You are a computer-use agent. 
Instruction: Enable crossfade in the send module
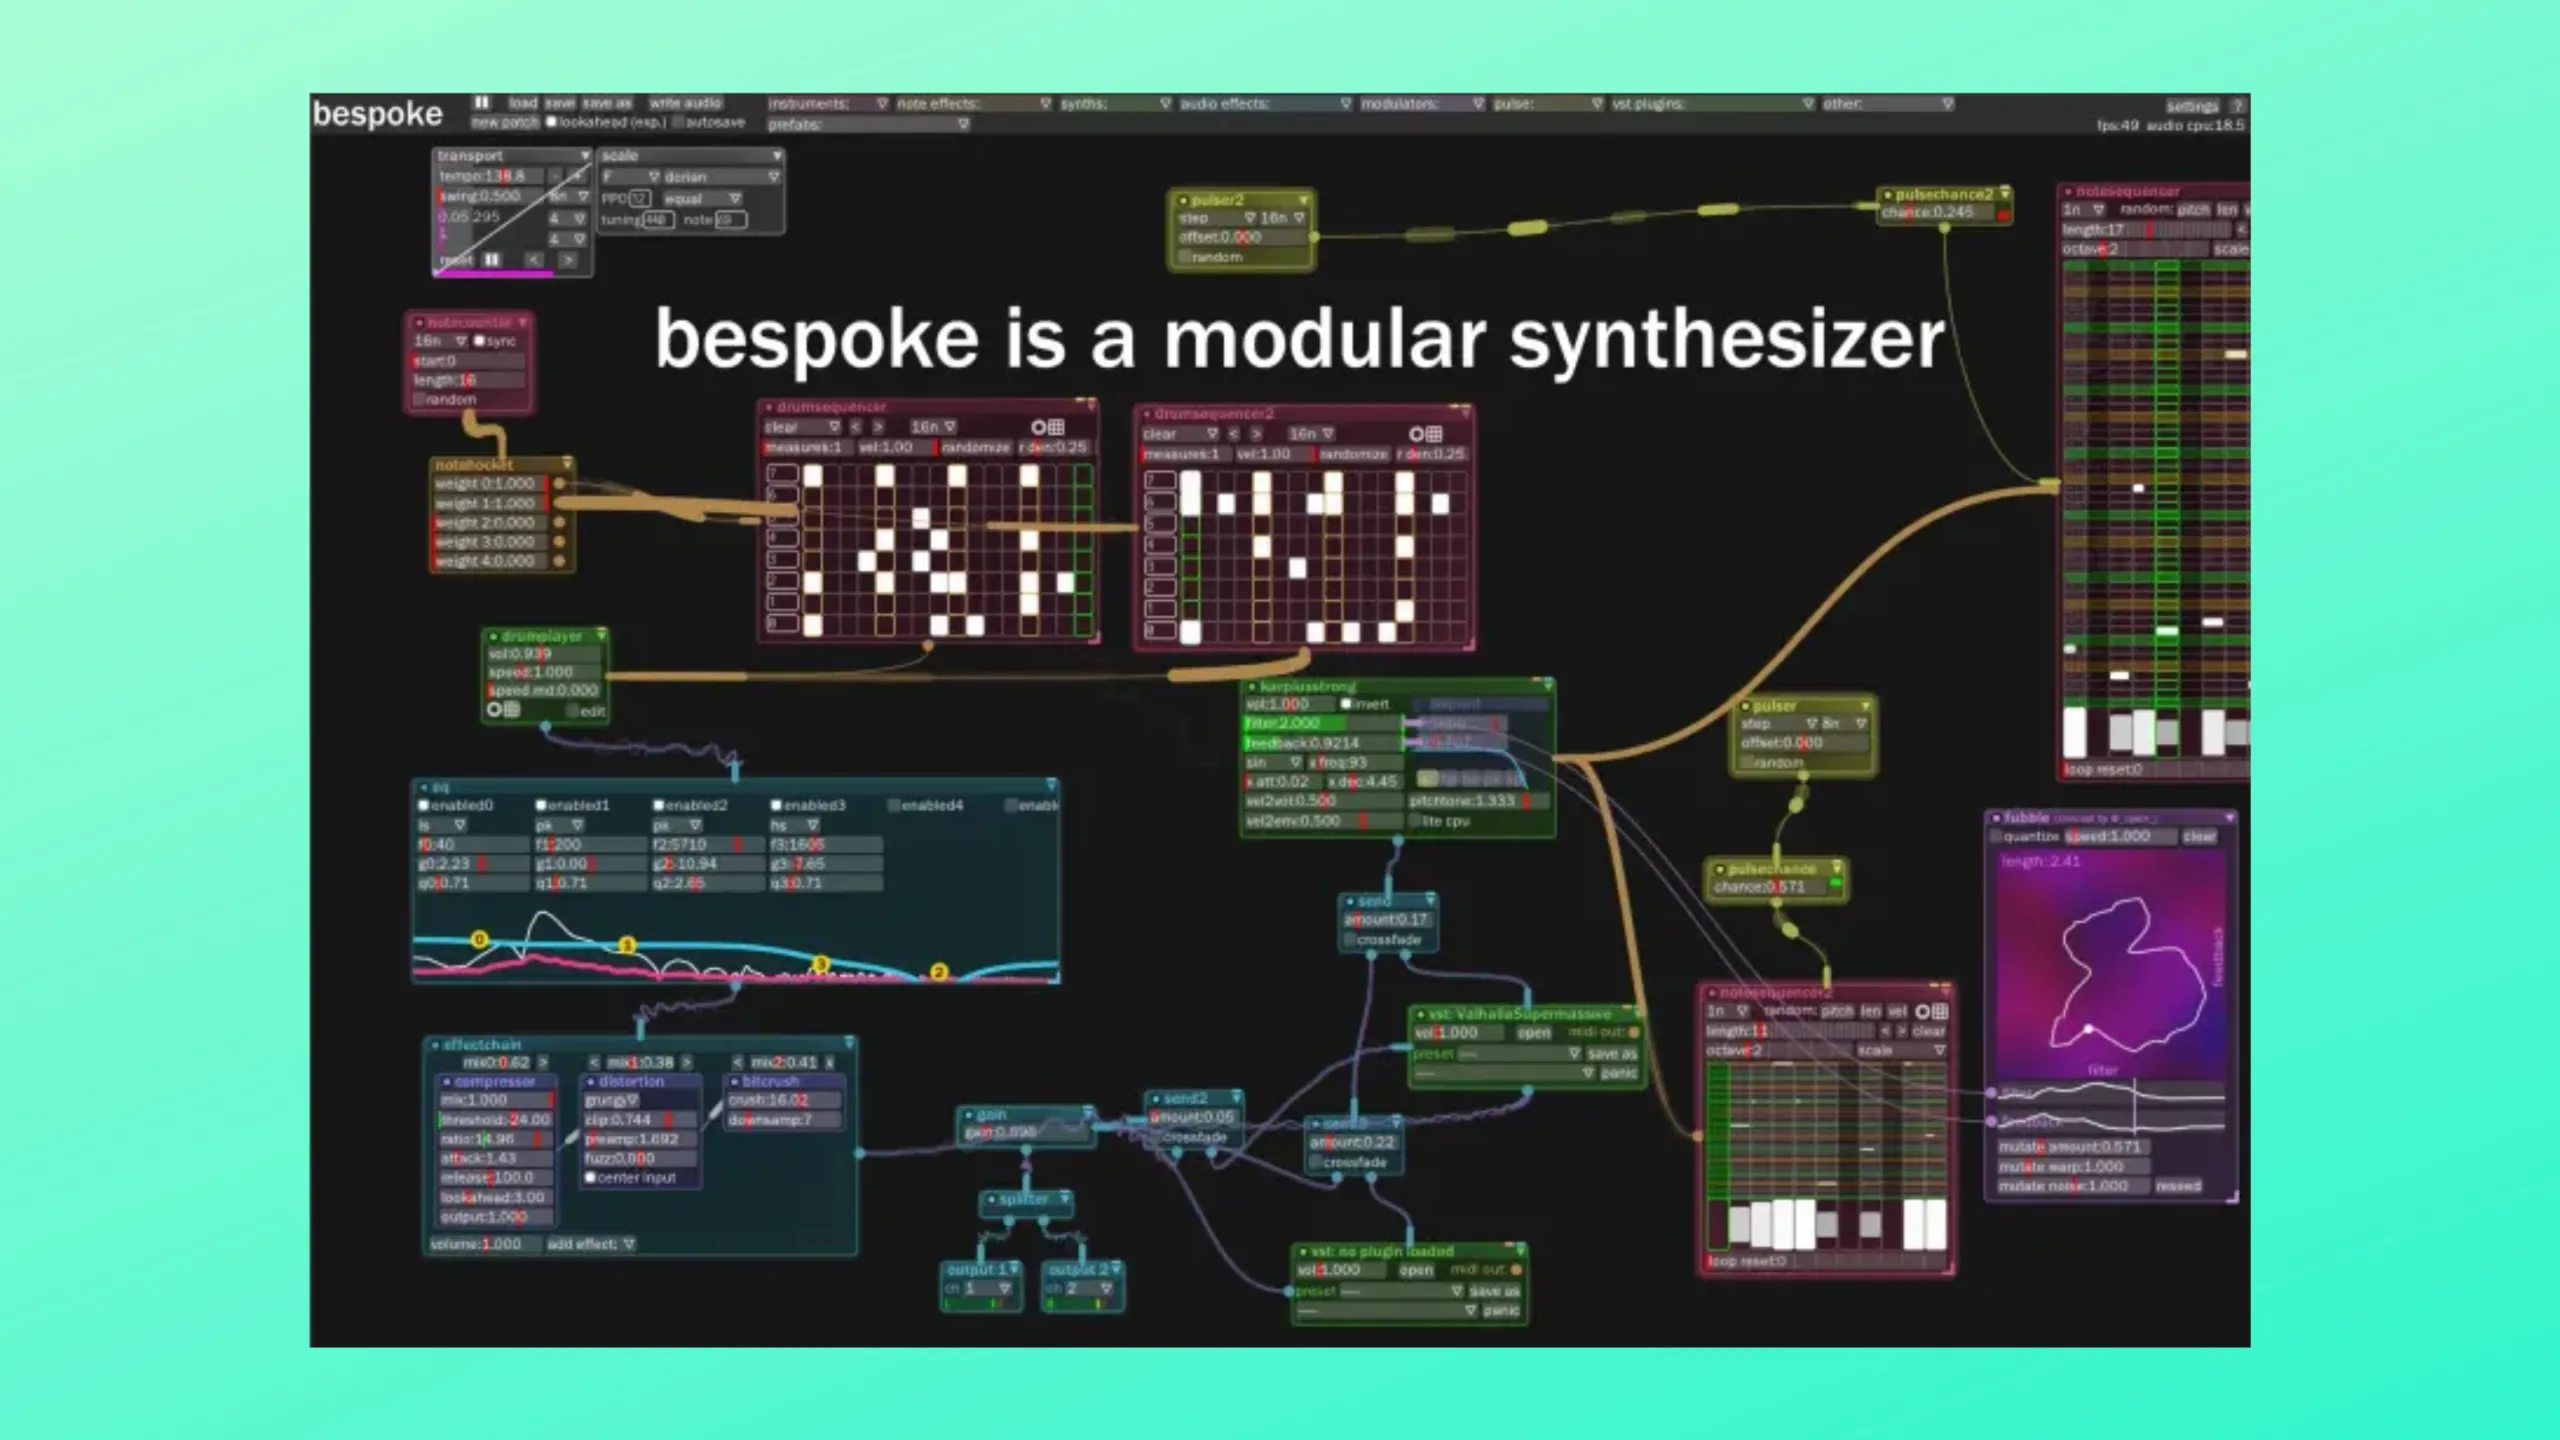[x=1350, y=940]
